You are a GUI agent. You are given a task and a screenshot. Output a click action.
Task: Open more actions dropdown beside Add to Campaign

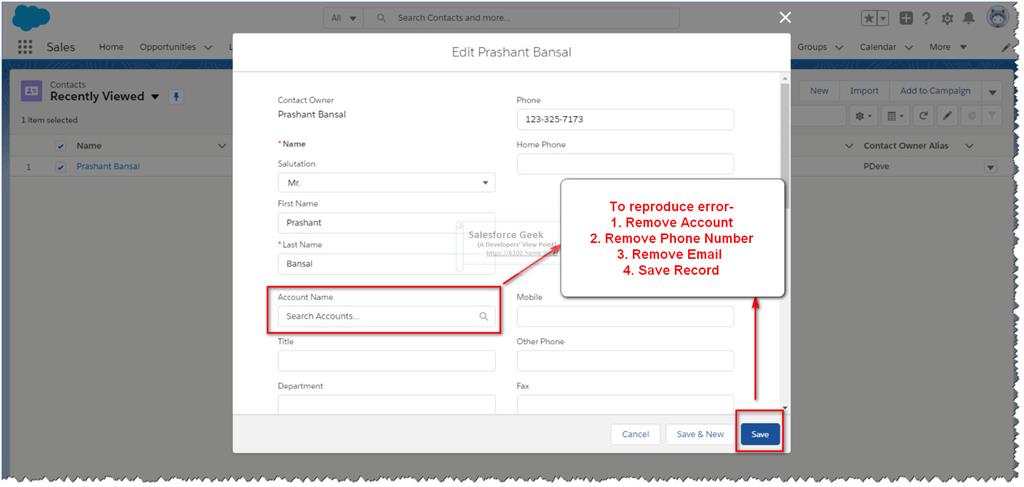993,91
